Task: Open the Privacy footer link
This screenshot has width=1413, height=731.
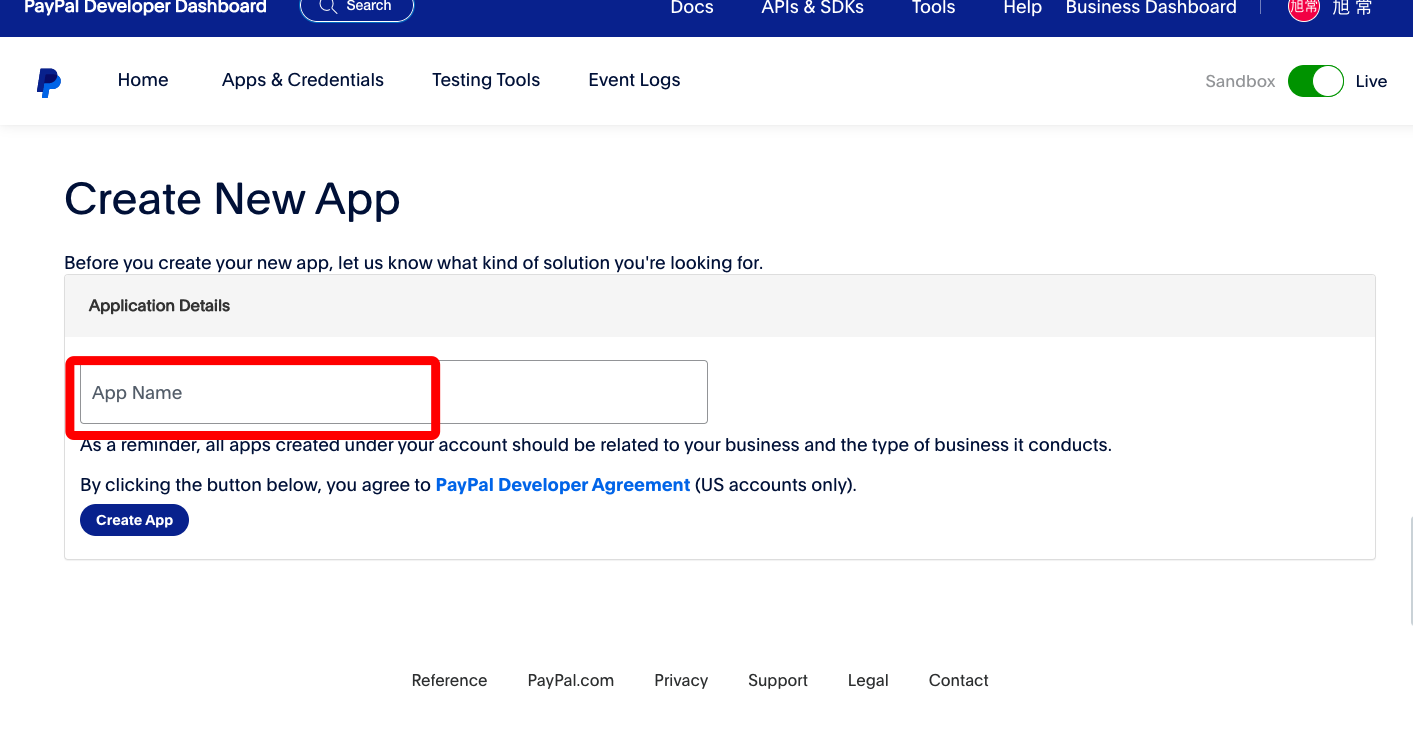Action: pos(681,680)
